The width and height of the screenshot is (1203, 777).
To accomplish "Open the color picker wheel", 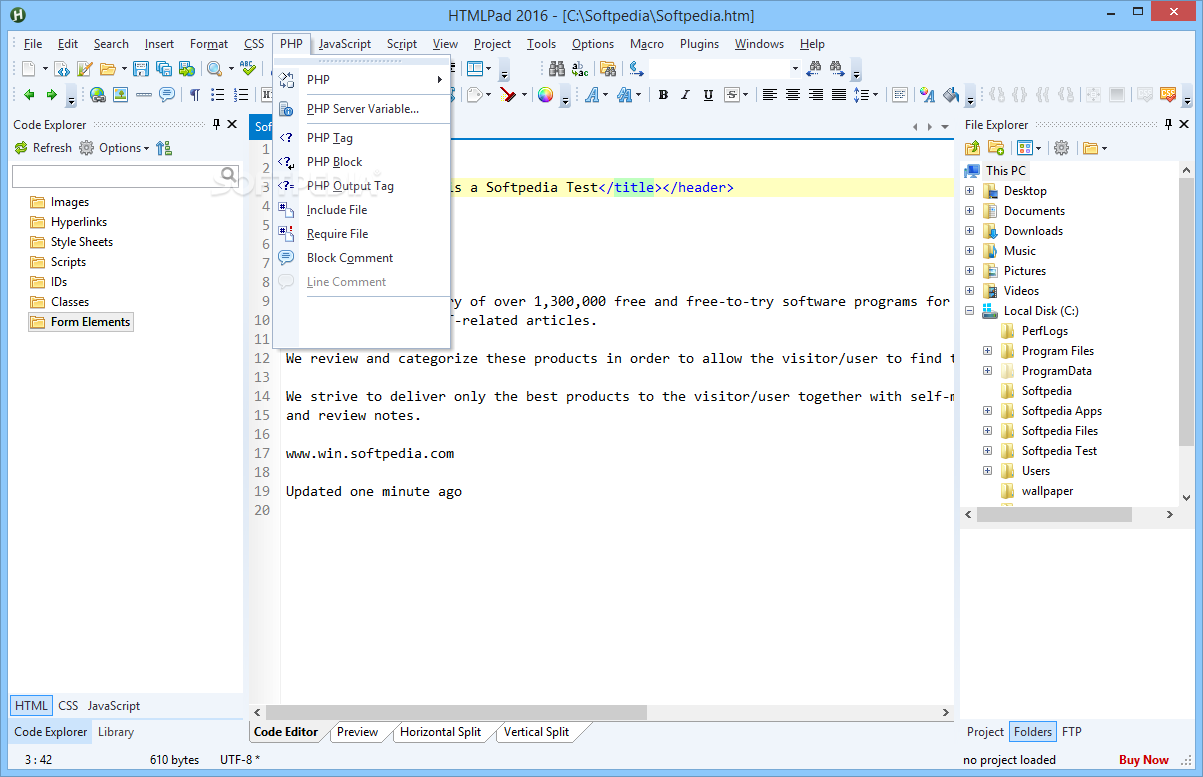I will pos(545,95).
